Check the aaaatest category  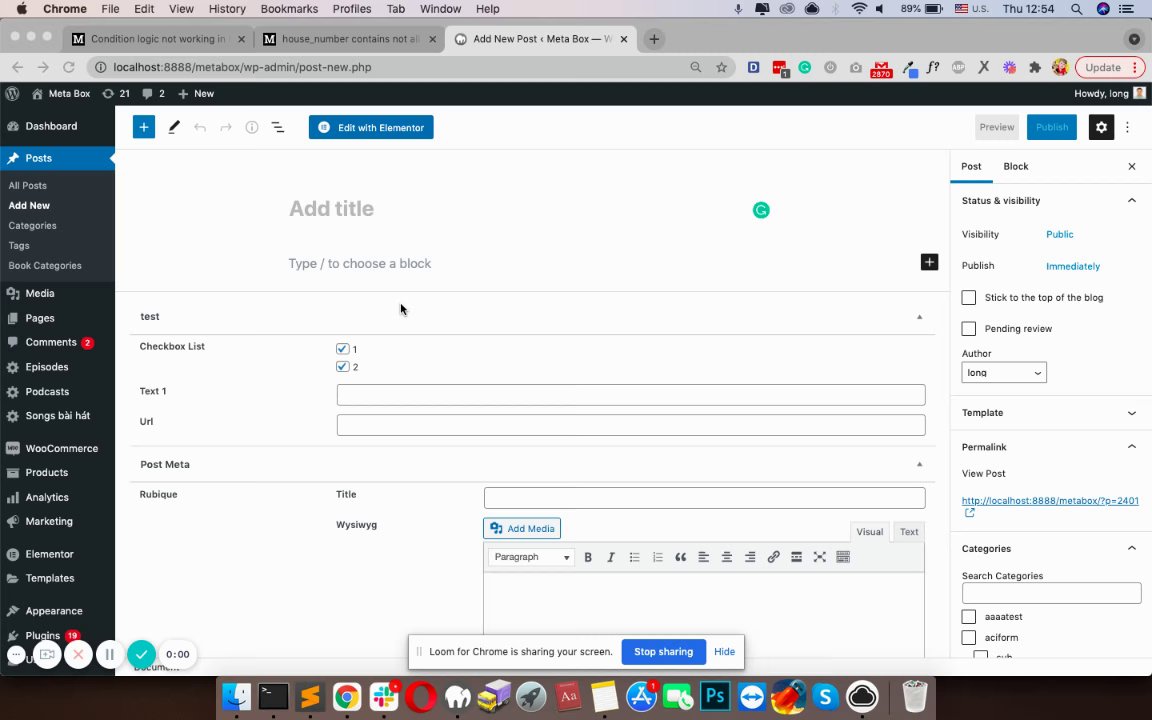[968, 616]
